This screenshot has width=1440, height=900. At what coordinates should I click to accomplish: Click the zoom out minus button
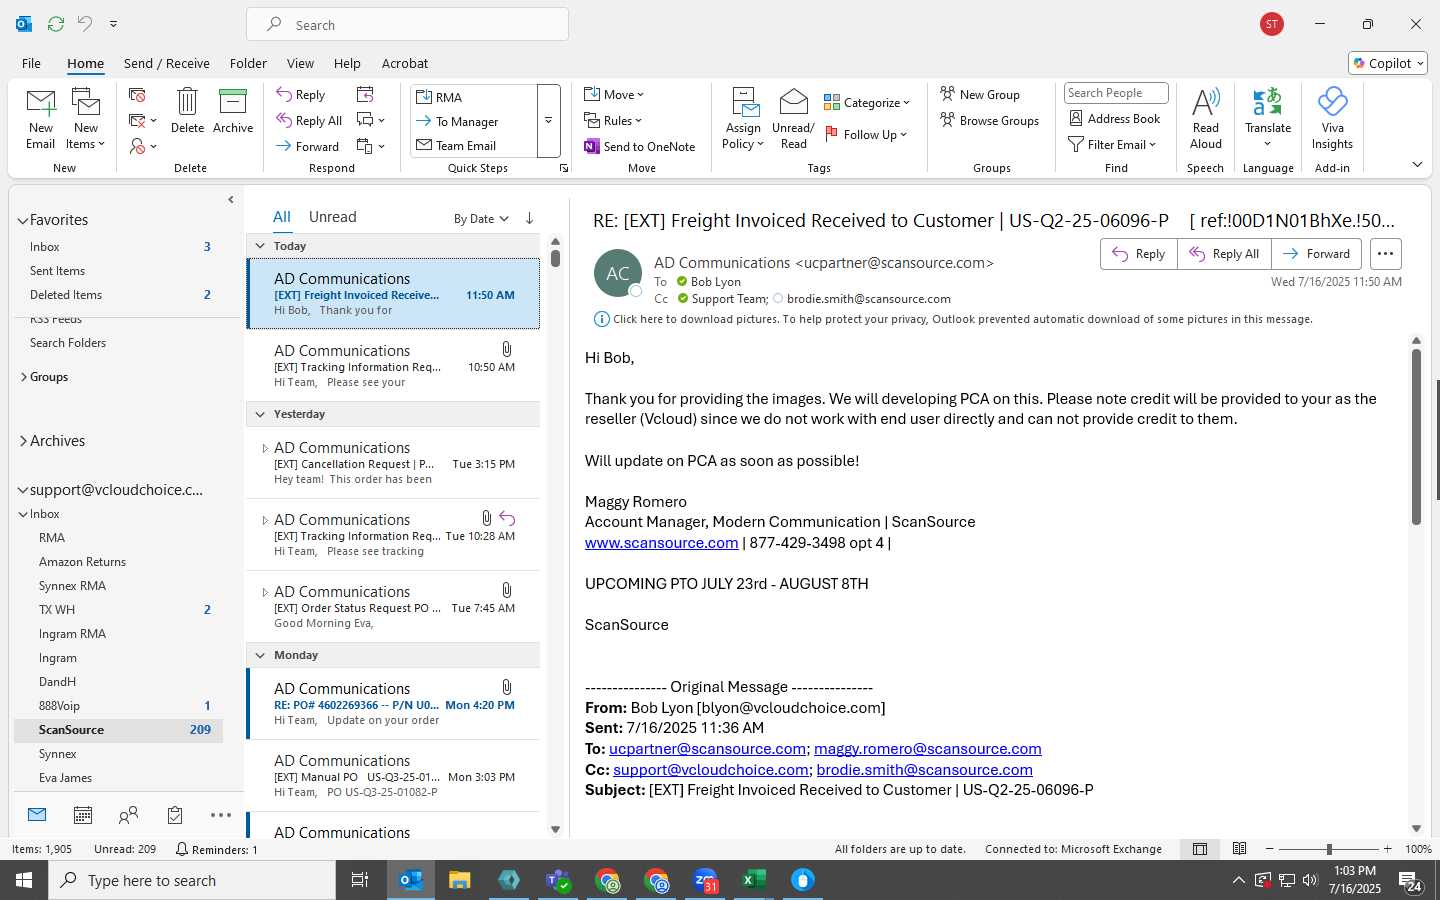1270,849
